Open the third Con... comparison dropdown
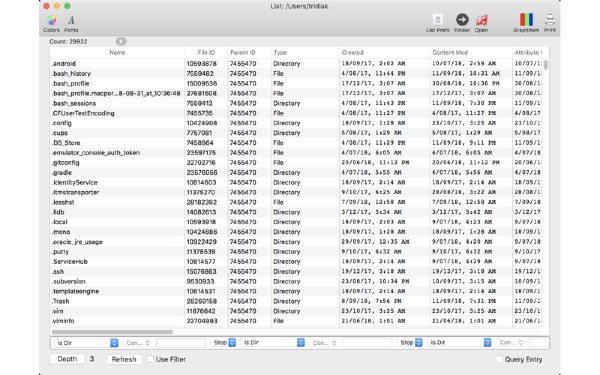 511,342
